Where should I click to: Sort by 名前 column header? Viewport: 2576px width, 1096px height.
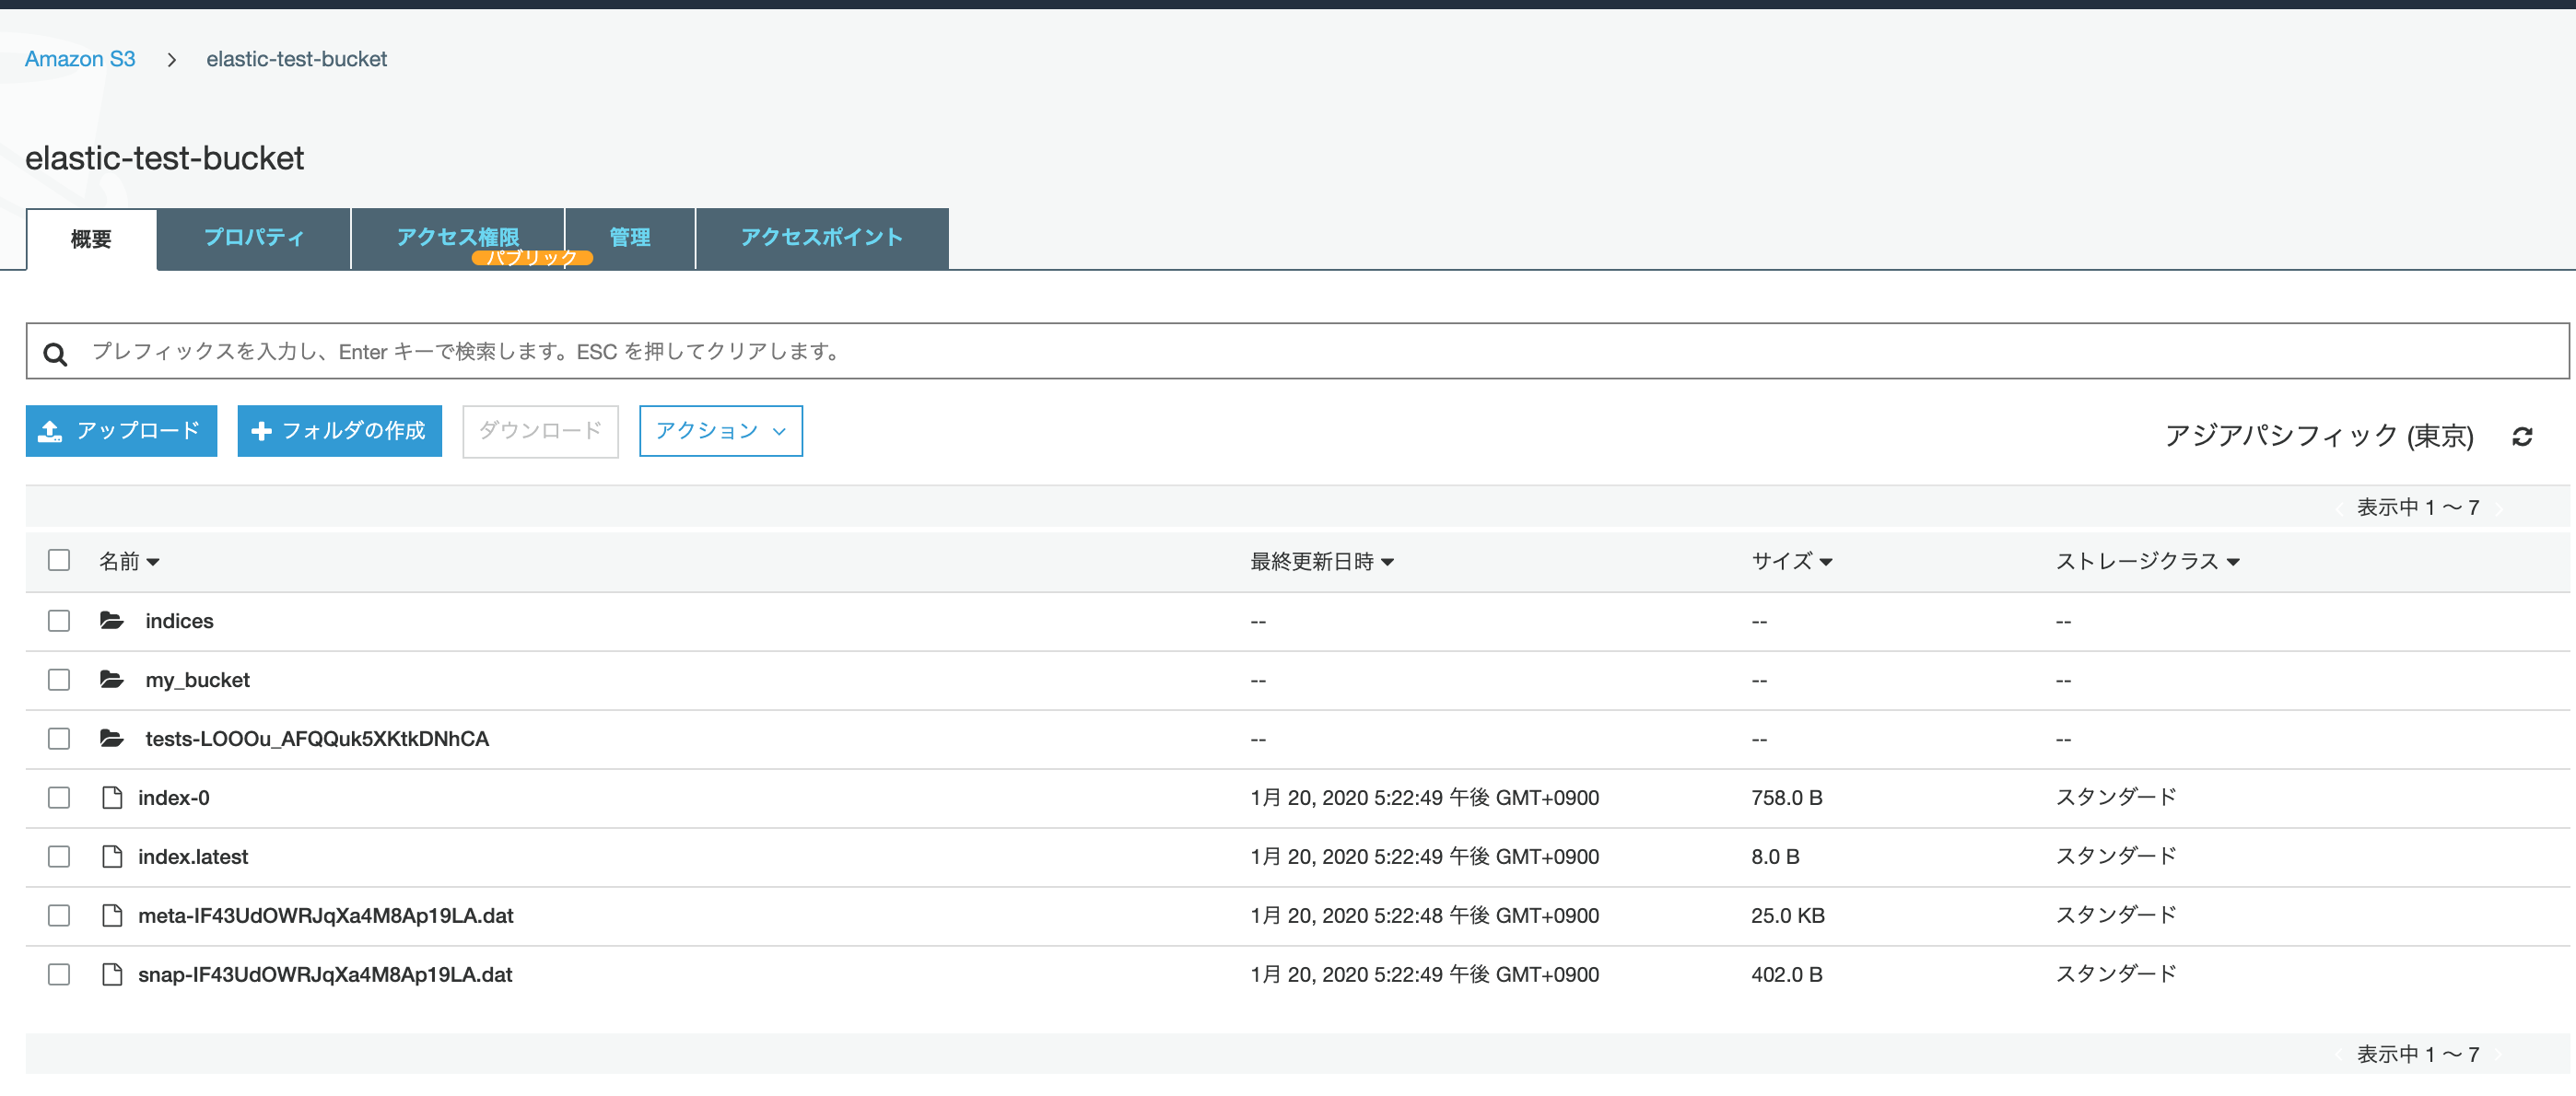coord(129,562)
